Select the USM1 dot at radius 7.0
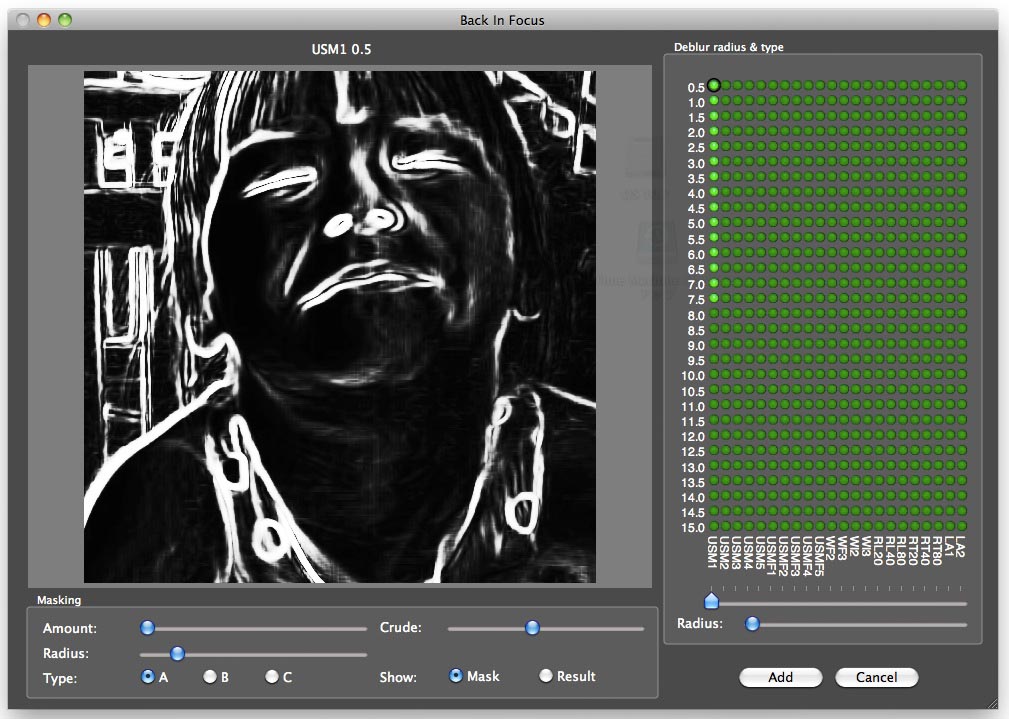 714,283
